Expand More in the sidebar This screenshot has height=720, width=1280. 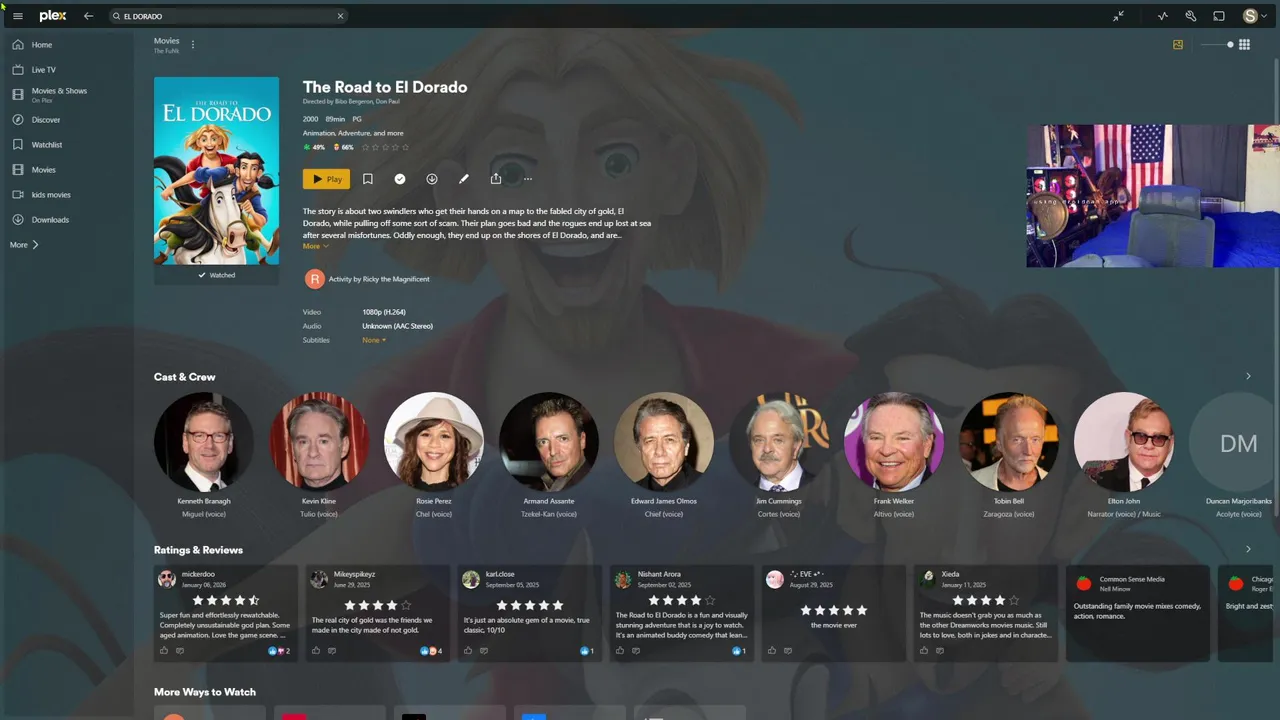point(24,245)
